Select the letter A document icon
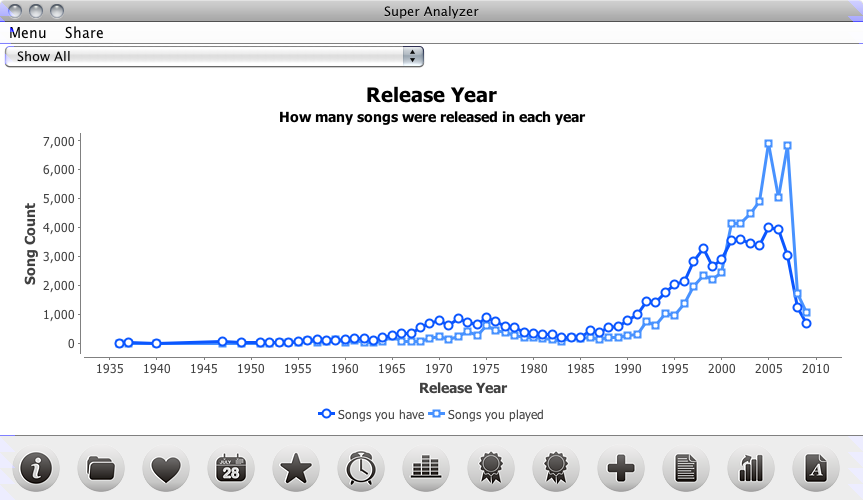The height and width of the screenshot is (500, 863). (x=815, y=469)
